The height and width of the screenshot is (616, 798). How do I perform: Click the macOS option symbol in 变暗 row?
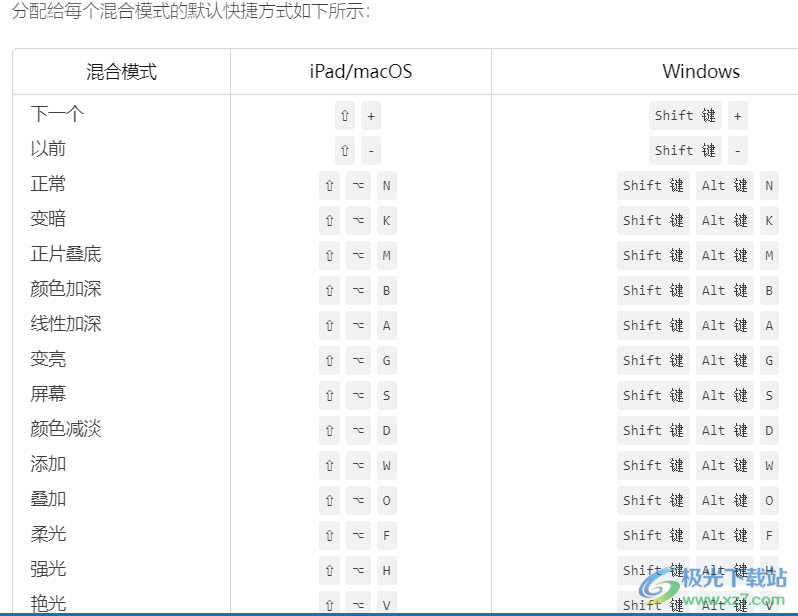[x=357, y=221]
